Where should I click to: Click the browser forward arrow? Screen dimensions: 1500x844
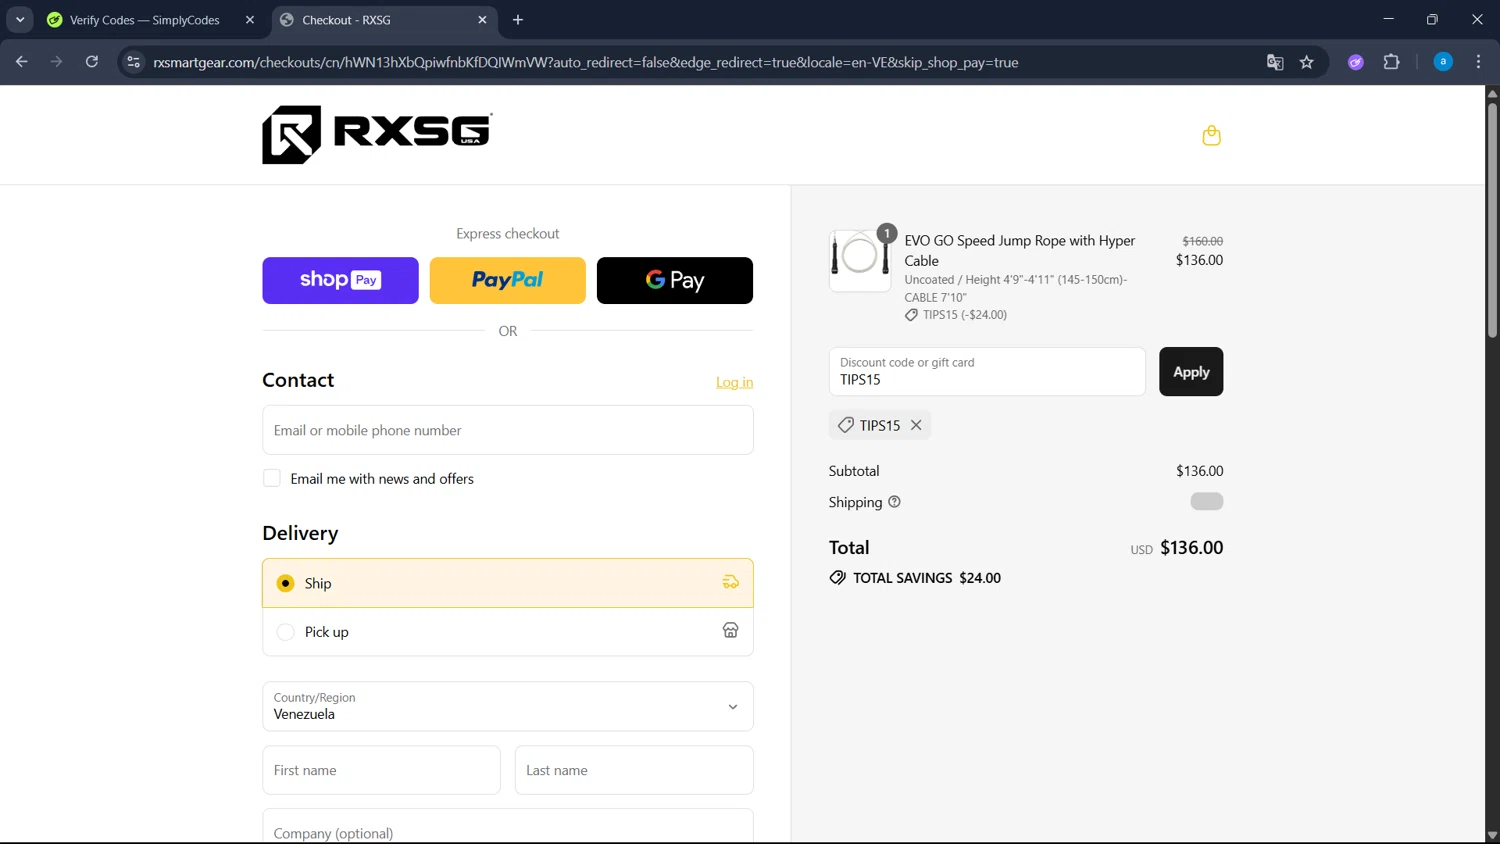57,62
